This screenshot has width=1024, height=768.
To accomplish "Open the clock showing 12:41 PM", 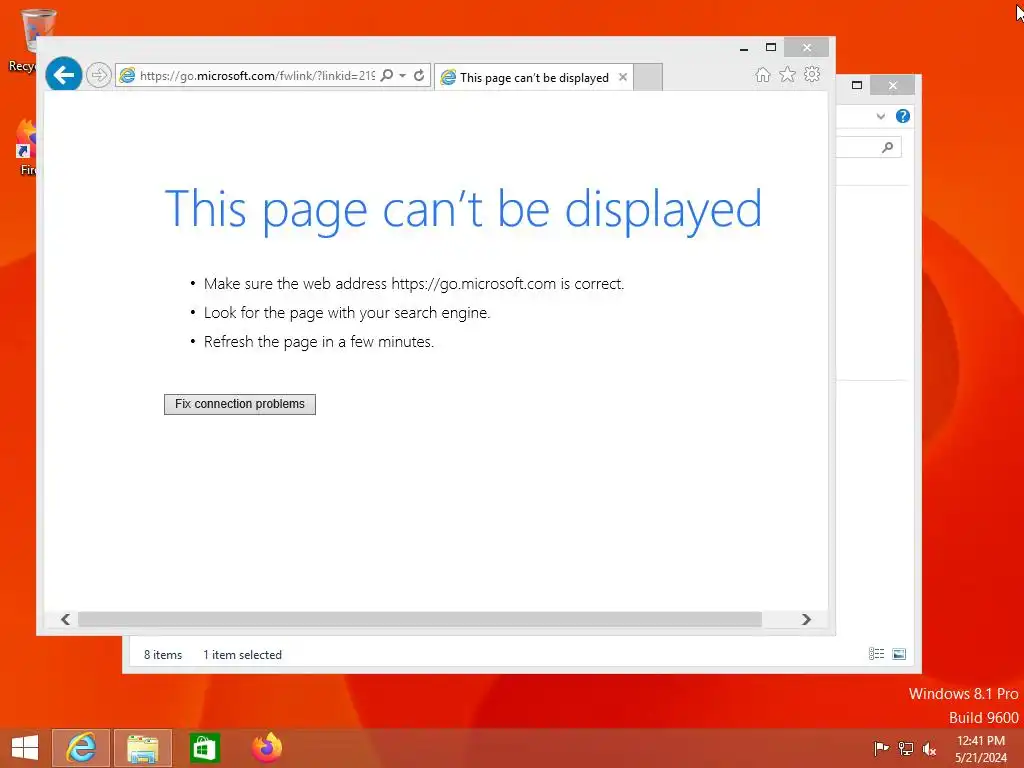I will 981,748.
